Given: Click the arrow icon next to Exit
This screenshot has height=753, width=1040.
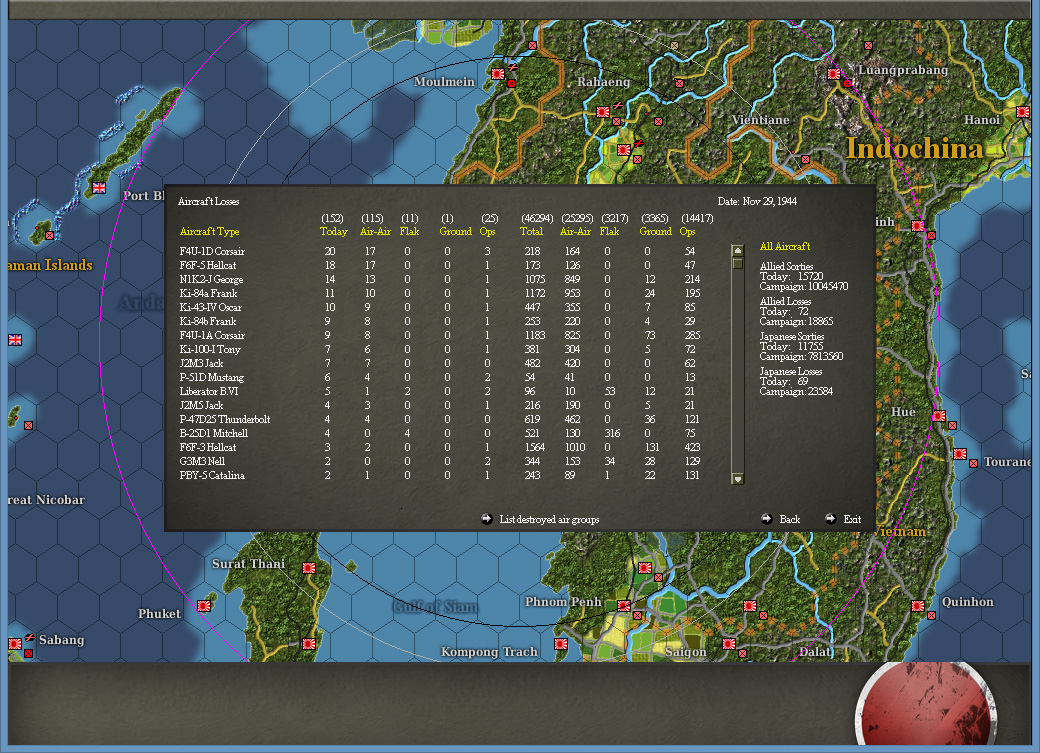Looking at the screenshot, I should click(830, 519).
